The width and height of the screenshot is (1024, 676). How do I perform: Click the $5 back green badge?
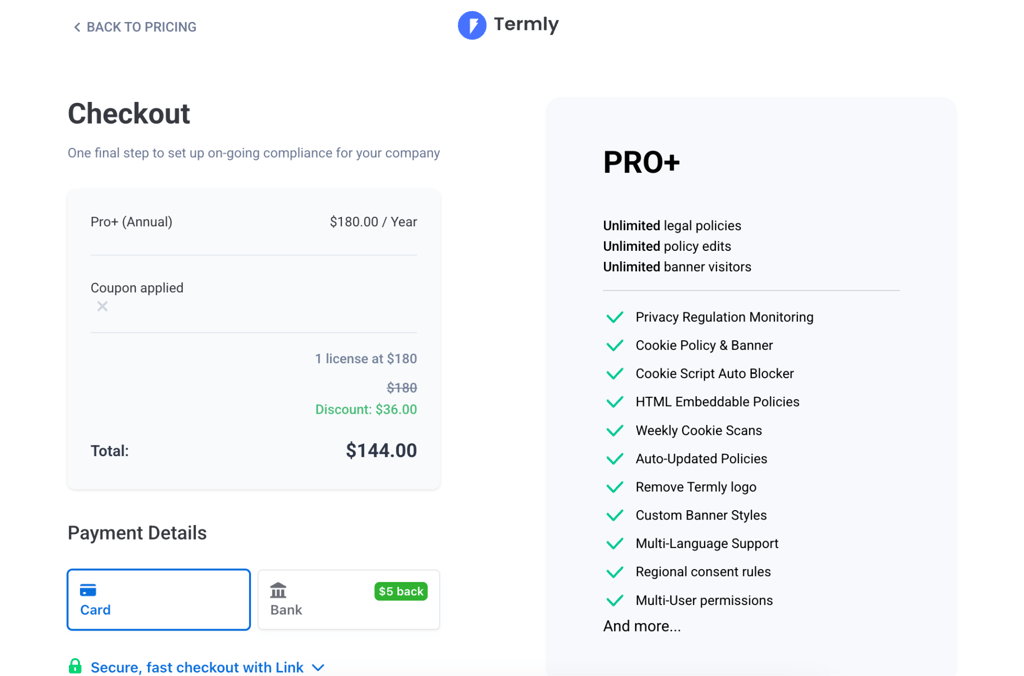coord(401,591)
